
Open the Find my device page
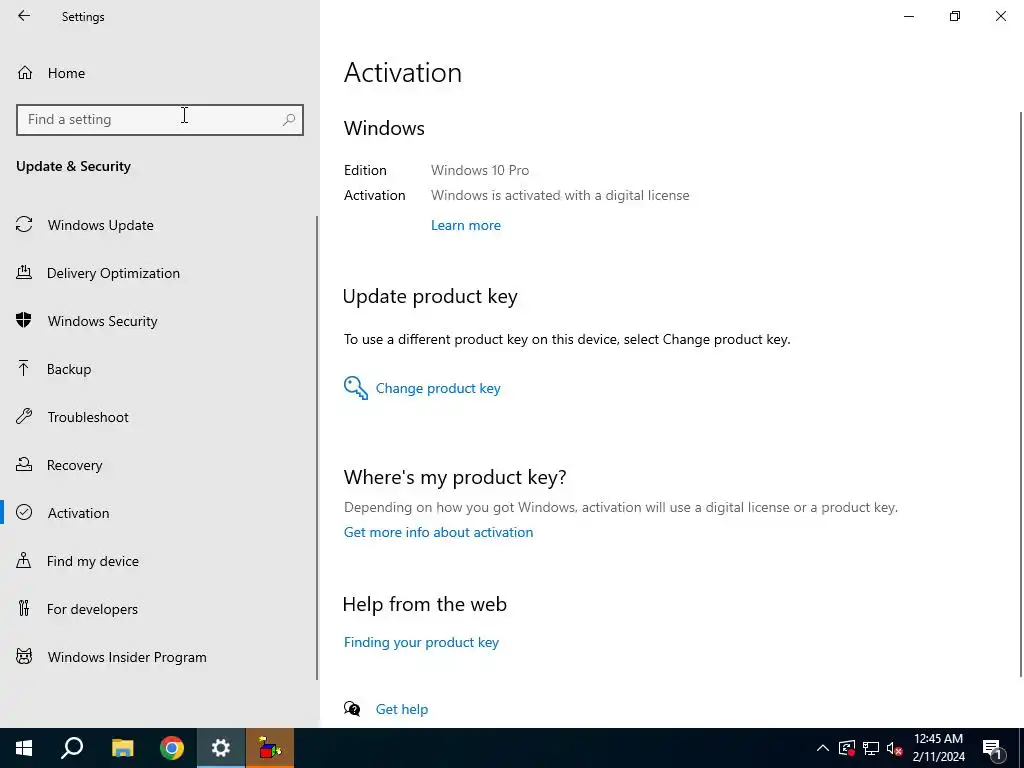coord(93,561)
